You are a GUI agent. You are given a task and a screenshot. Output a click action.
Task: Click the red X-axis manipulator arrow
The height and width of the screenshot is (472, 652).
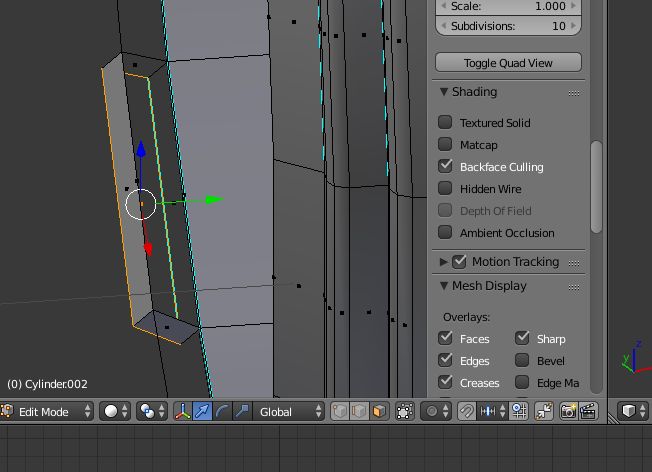click(x=148, y=249)
